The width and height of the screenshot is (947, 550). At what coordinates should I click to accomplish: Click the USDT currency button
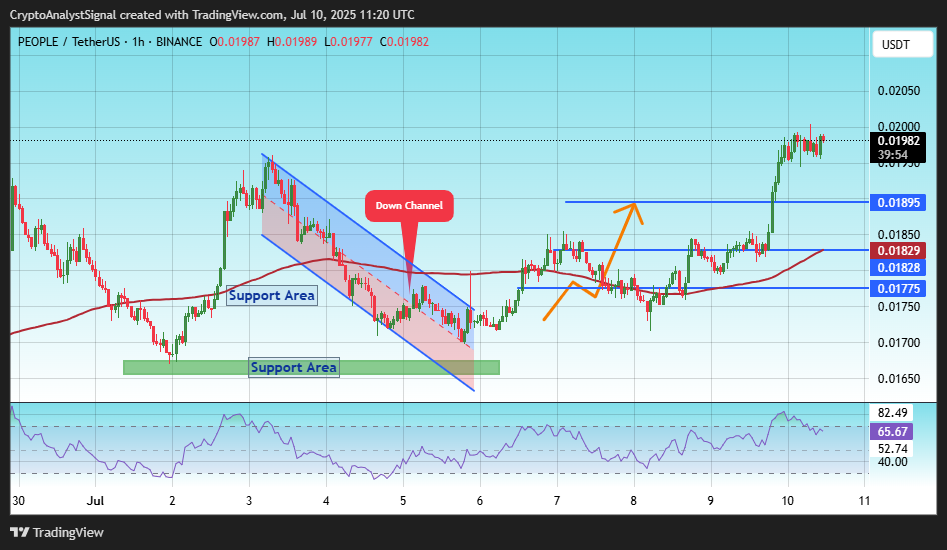(902, 45)
